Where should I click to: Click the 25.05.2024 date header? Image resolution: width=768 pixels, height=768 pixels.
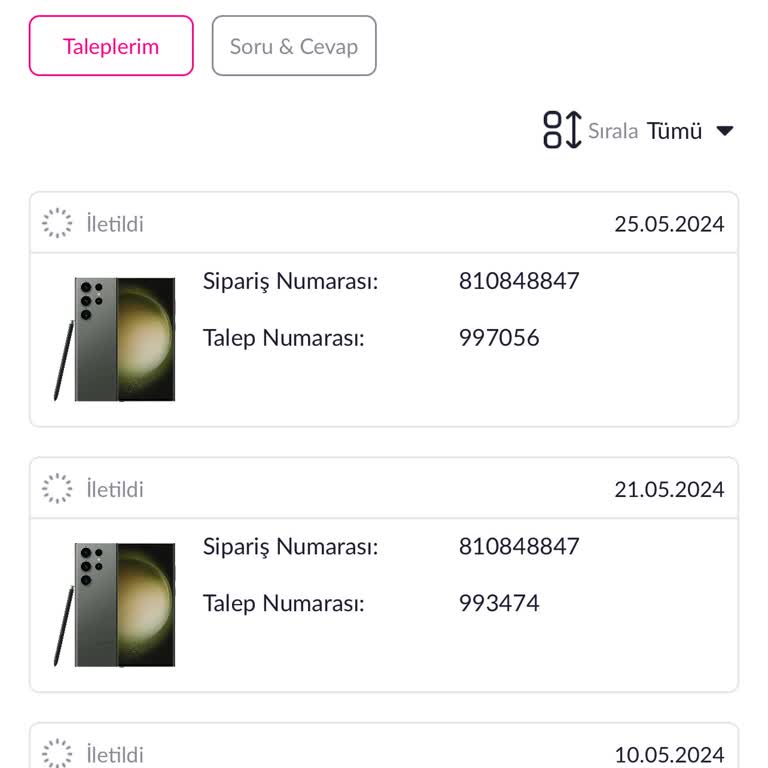pyautogui.click(x=669, y=224)
